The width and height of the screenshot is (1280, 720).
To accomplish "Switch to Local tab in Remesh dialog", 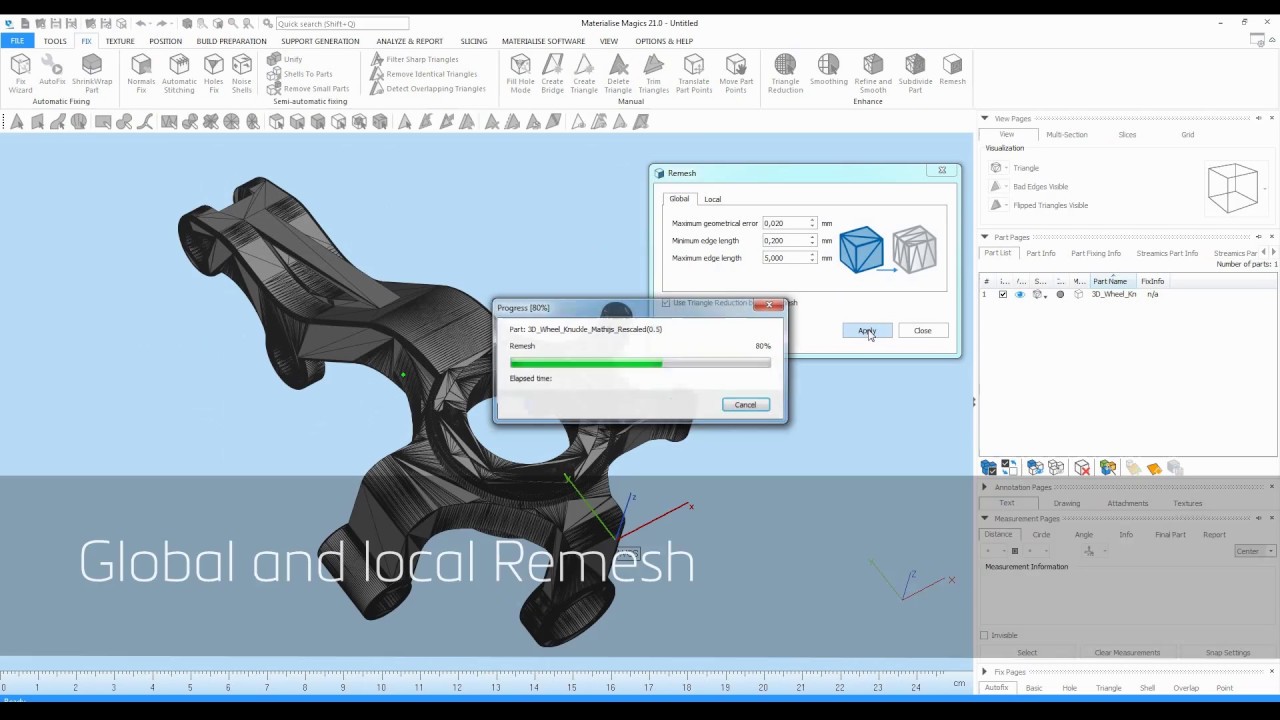I will pos(712,199).
